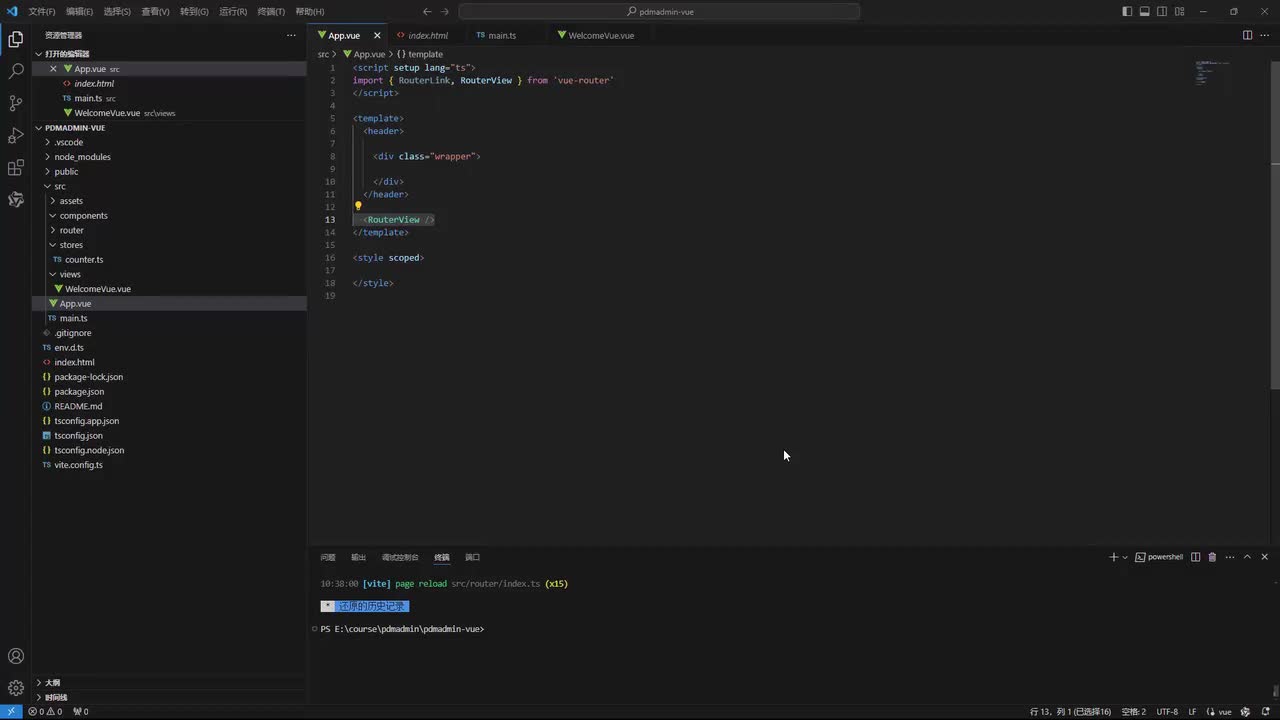Open package.json in the file tree
This screenshot has height=720, width=1280.
click(x=79, y=392)
